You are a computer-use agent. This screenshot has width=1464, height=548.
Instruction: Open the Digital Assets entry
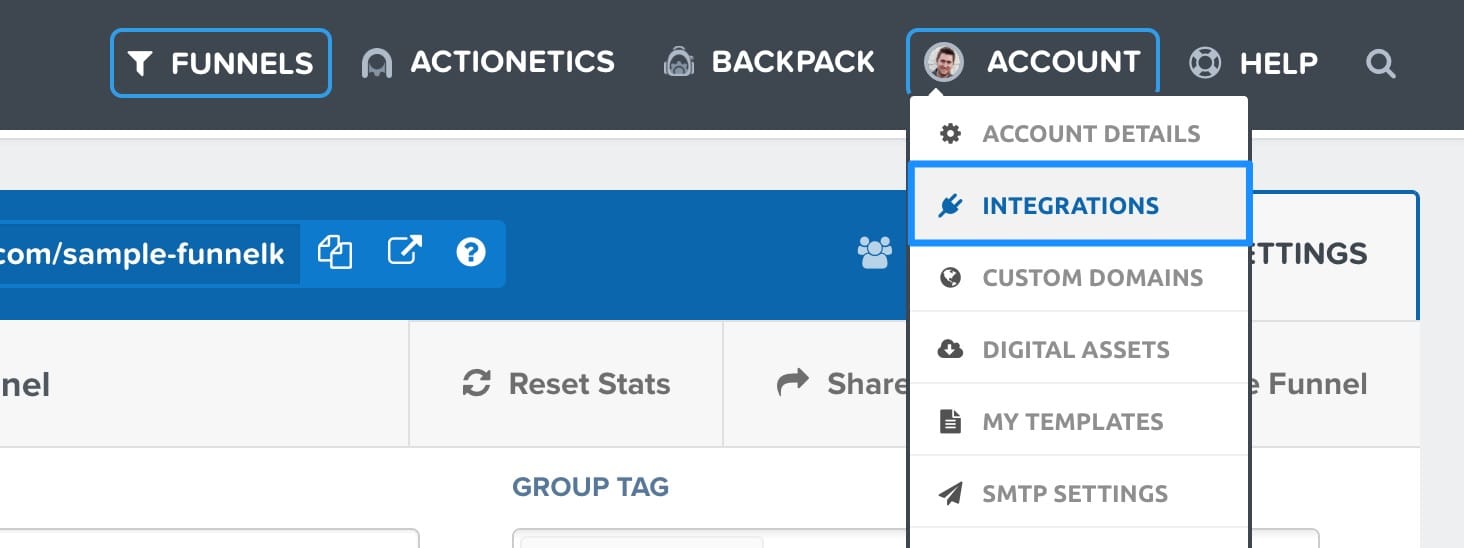click(1079, 349)
